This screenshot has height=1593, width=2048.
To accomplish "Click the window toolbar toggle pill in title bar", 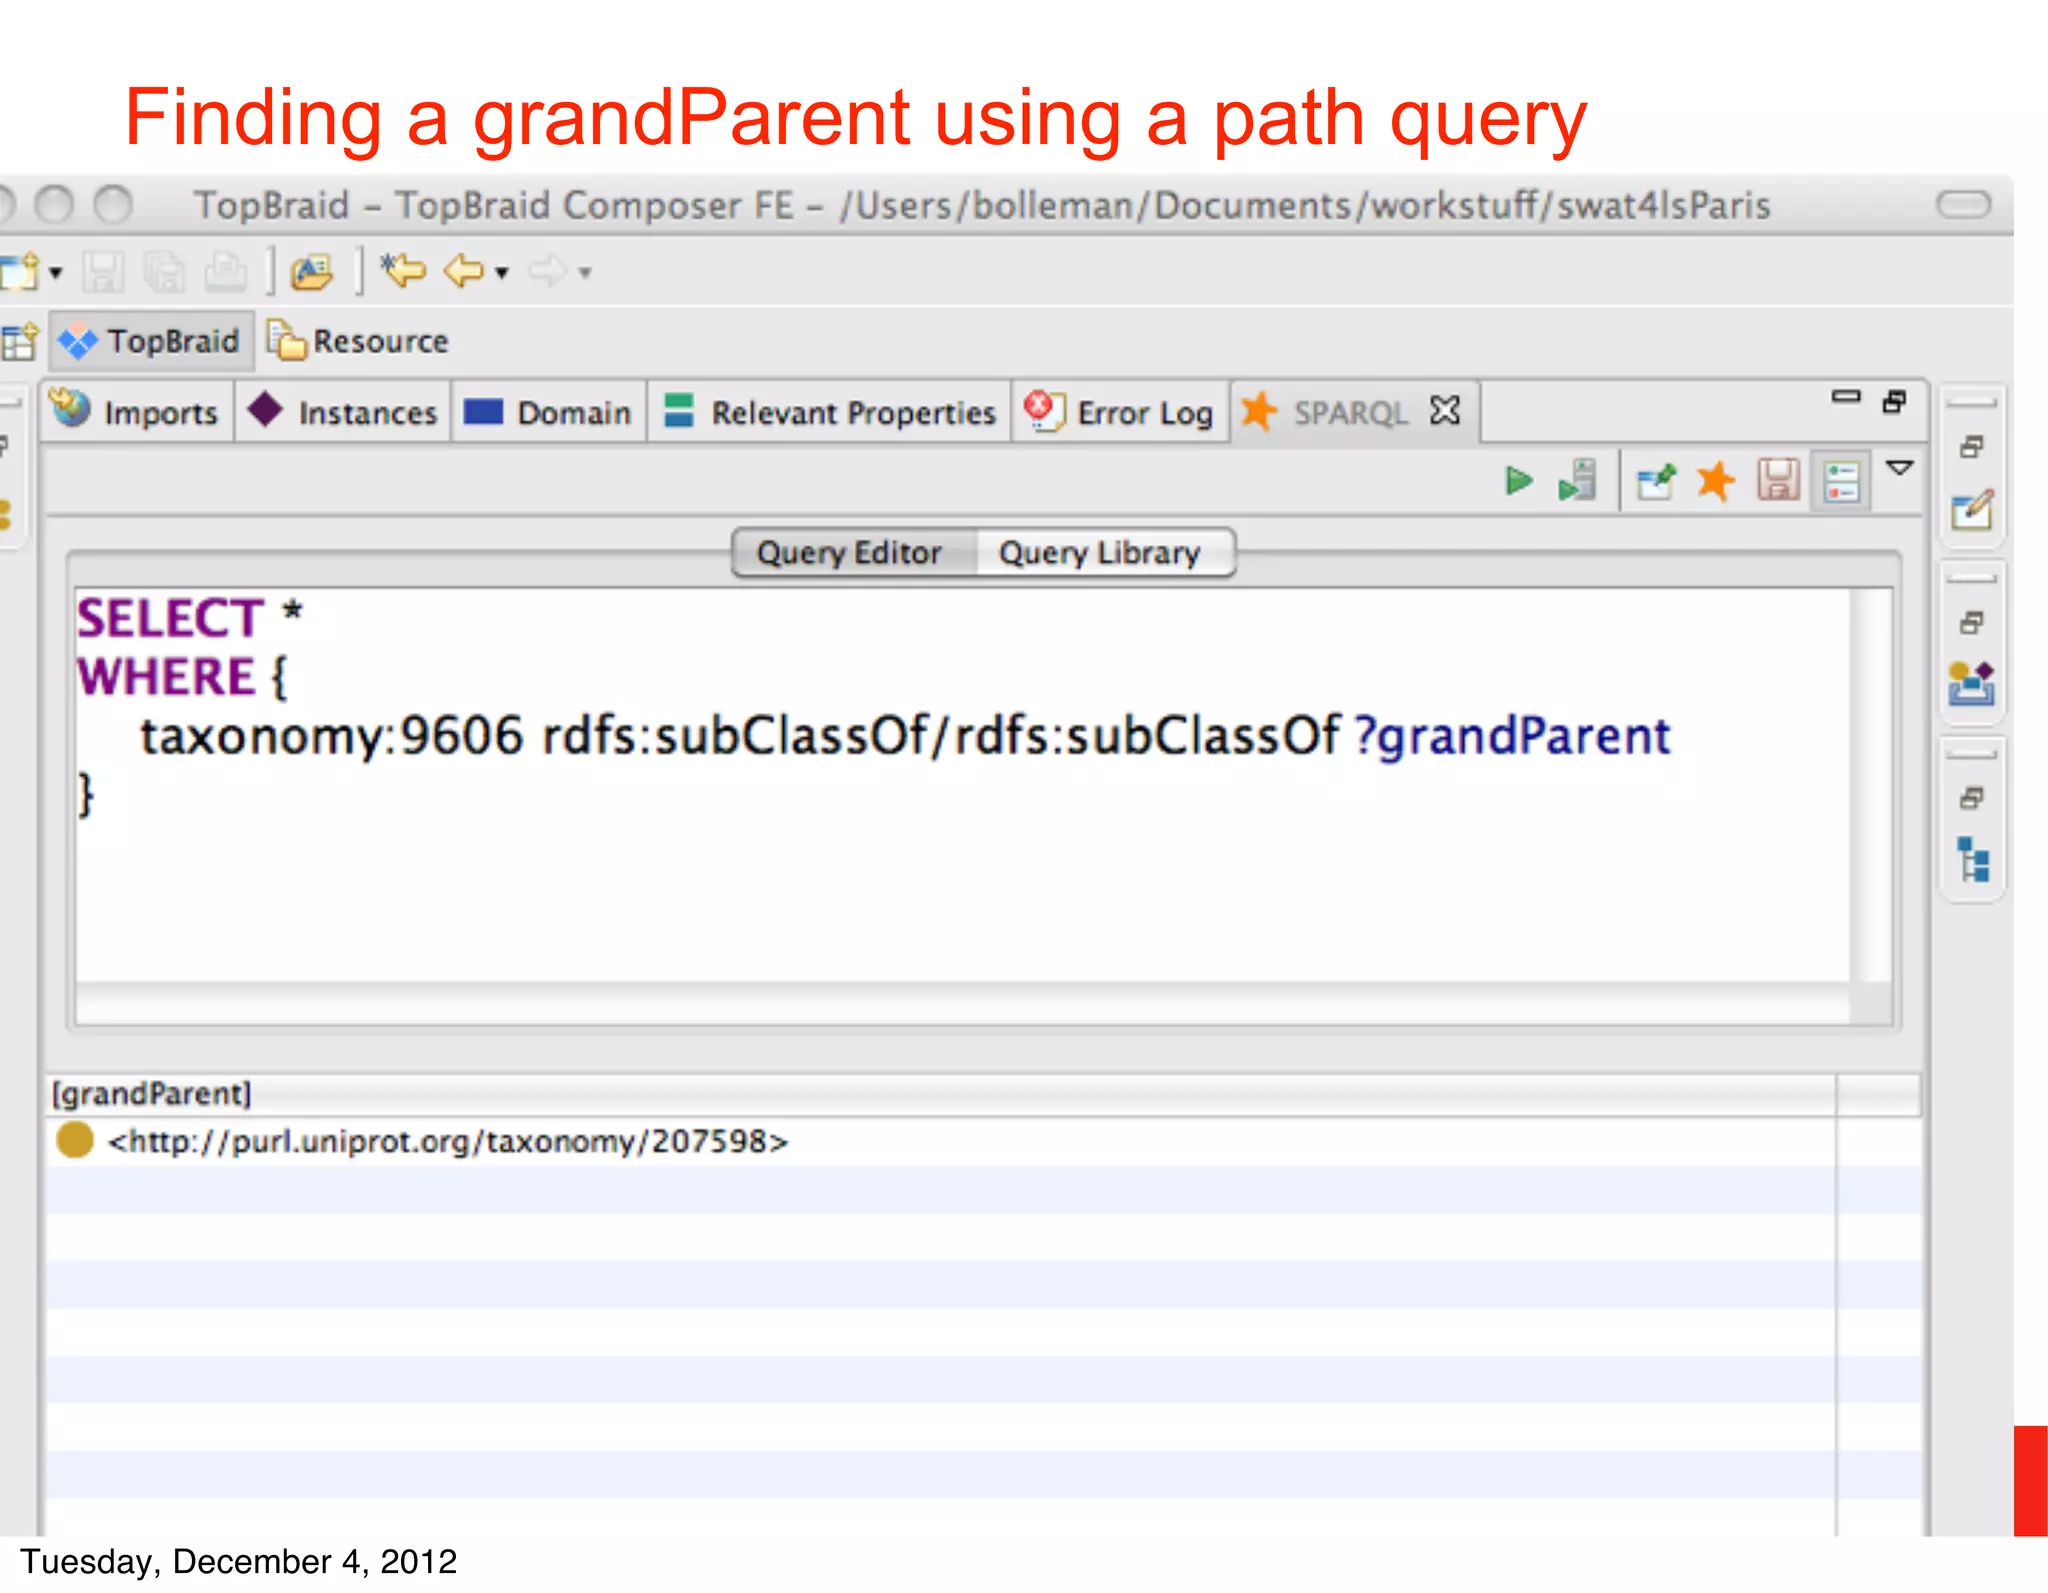I will [x=1964, y=204].
